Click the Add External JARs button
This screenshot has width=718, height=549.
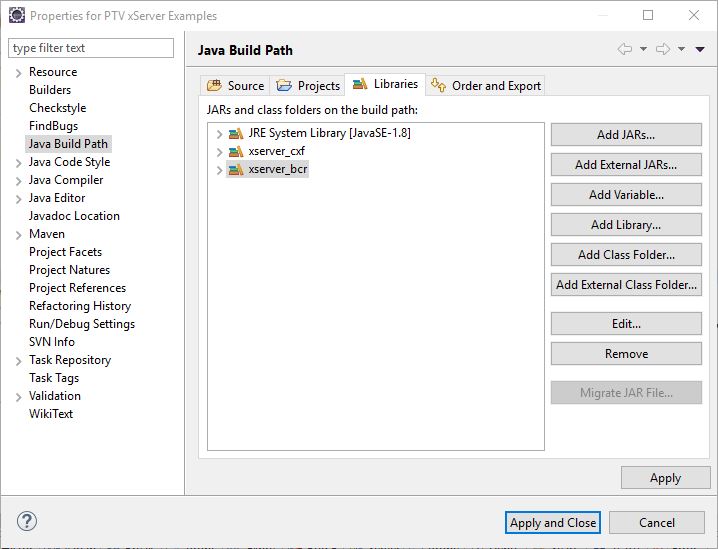626,165
